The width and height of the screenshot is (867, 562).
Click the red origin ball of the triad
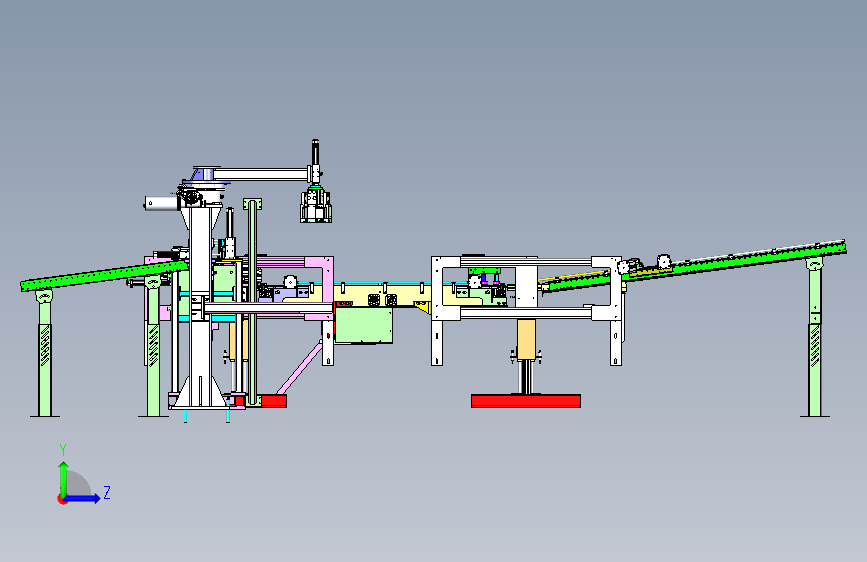pyautogui.click(x=62, y=499)
